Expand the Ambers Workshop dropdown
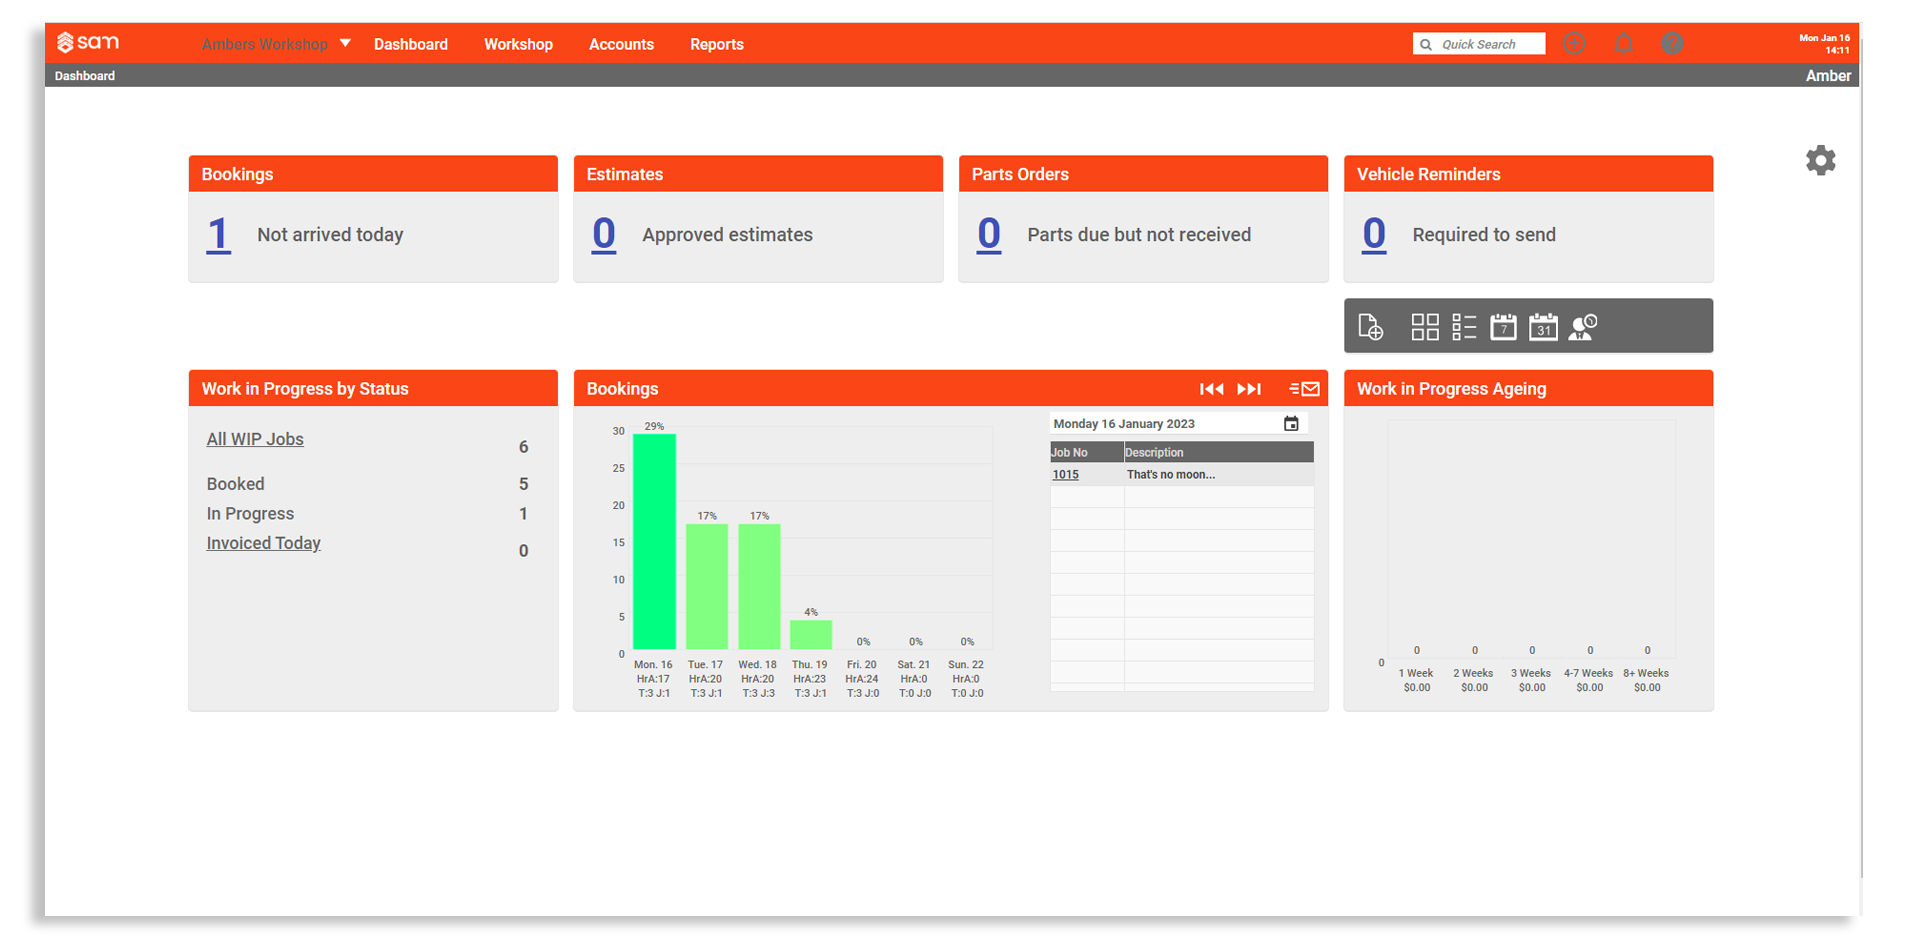This screenshot has height=938, width=1907. pos(344,43)
